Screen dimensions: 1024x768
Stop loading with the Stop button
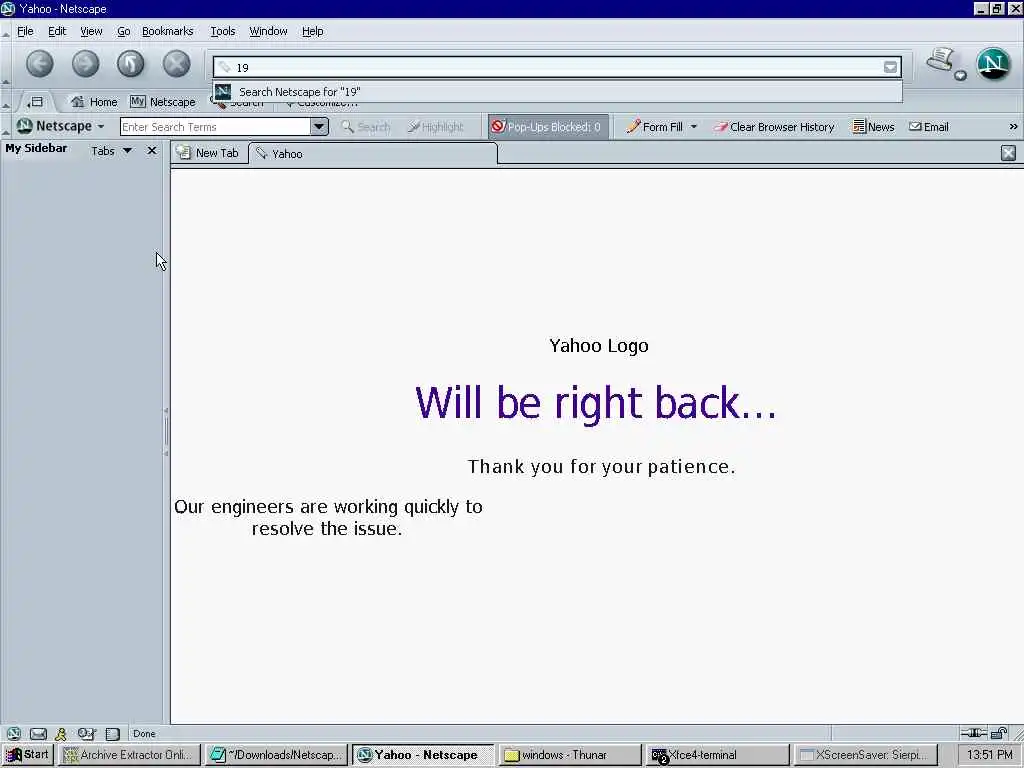(176, 64)
